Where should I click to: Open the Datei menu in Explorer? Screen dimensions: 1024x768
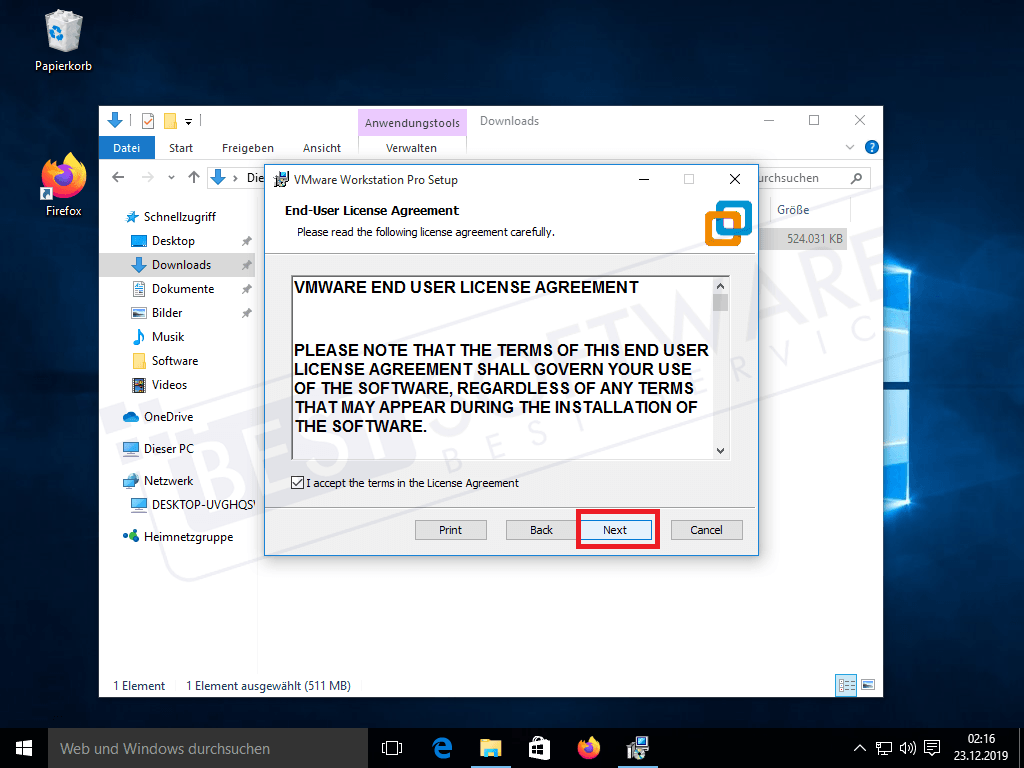[x=126, y=147]
